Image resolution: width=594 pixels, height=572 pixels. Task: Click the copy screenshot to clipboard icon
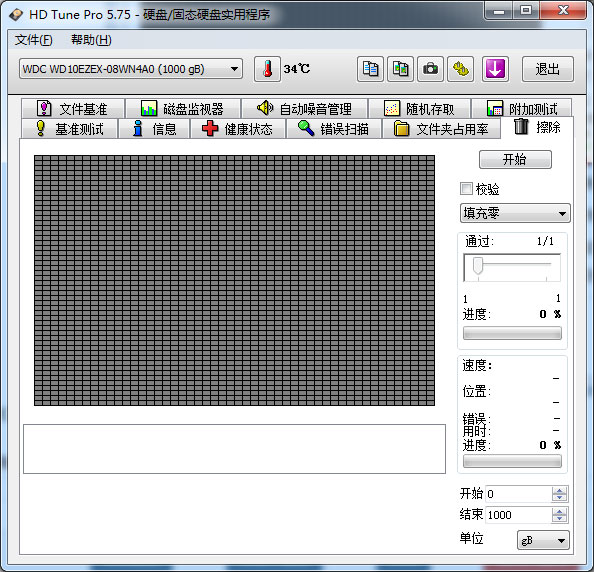400,69
